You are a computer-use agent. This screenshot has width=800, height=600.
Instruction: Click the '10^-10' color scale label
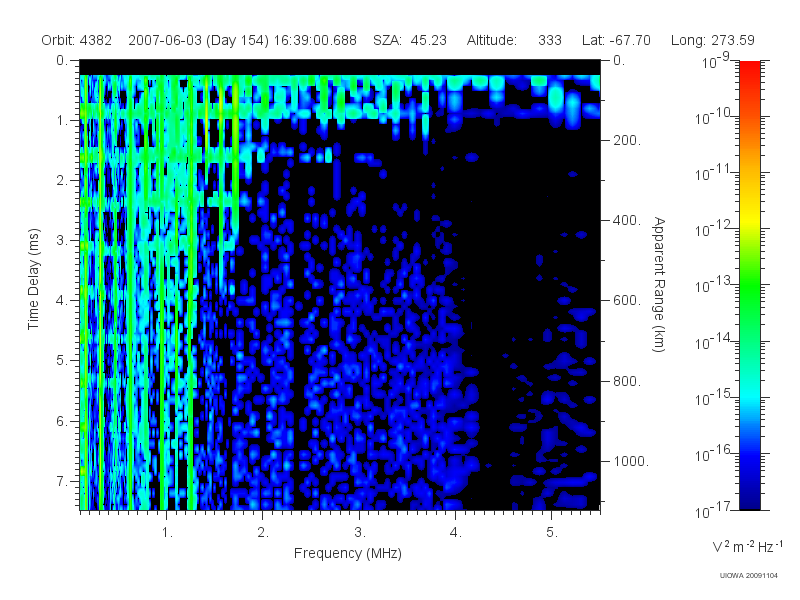coord(715,117)
